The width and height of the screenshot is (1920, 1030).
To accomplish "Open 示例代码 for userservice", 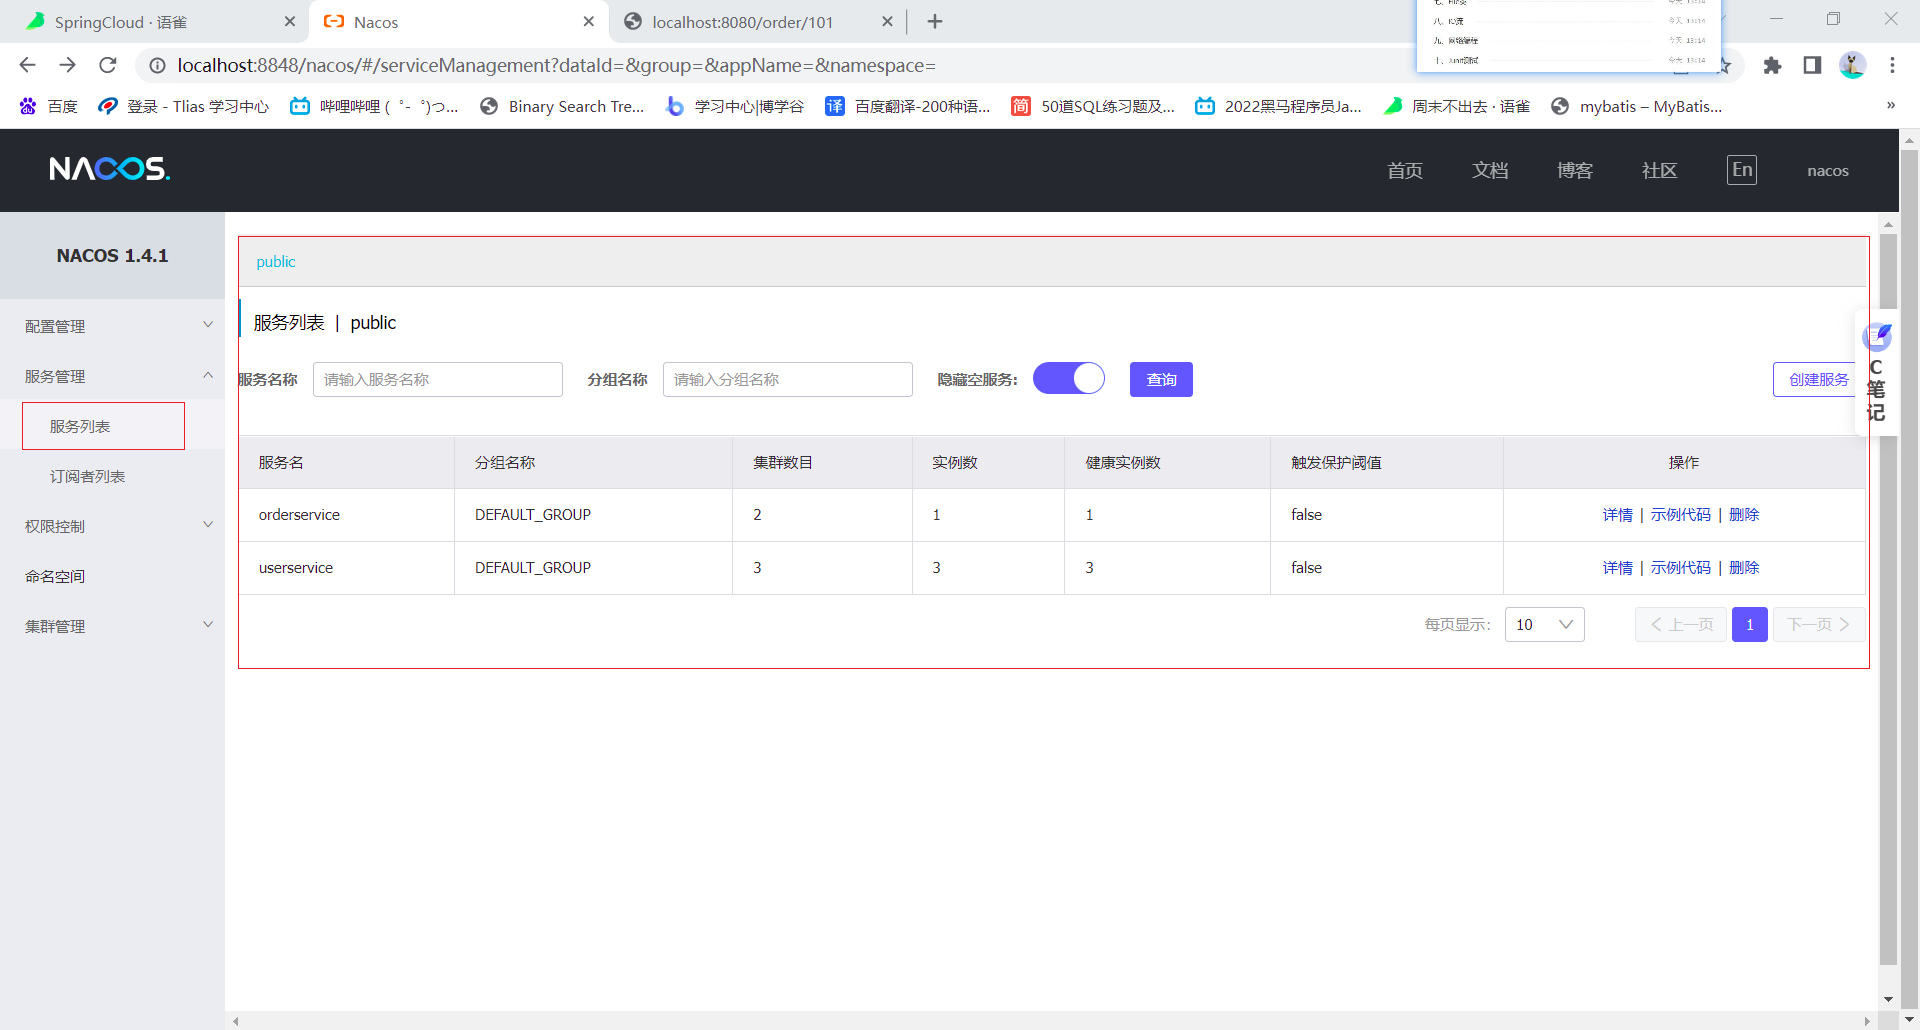I will click(1681, 567).
